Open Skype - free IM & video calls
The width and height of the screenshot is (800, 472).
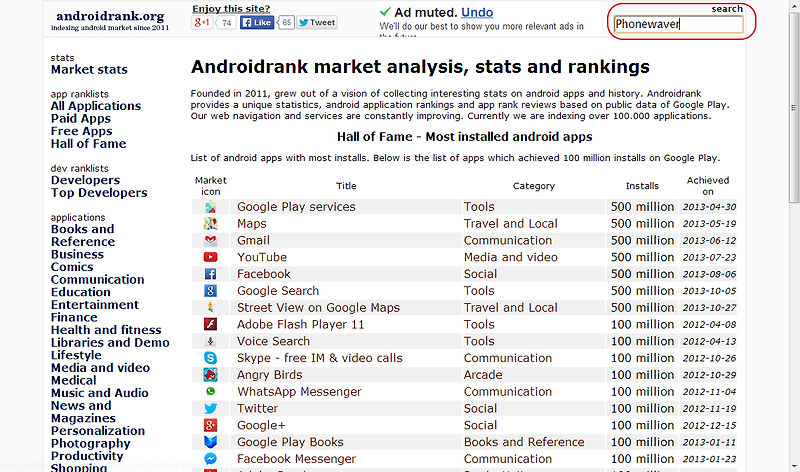tap(320, 358)
